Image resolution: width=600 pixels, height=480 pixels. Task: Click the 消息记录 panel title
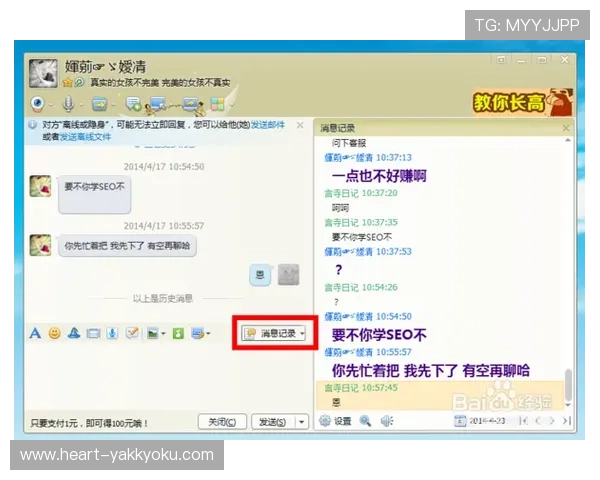[338, 128]
